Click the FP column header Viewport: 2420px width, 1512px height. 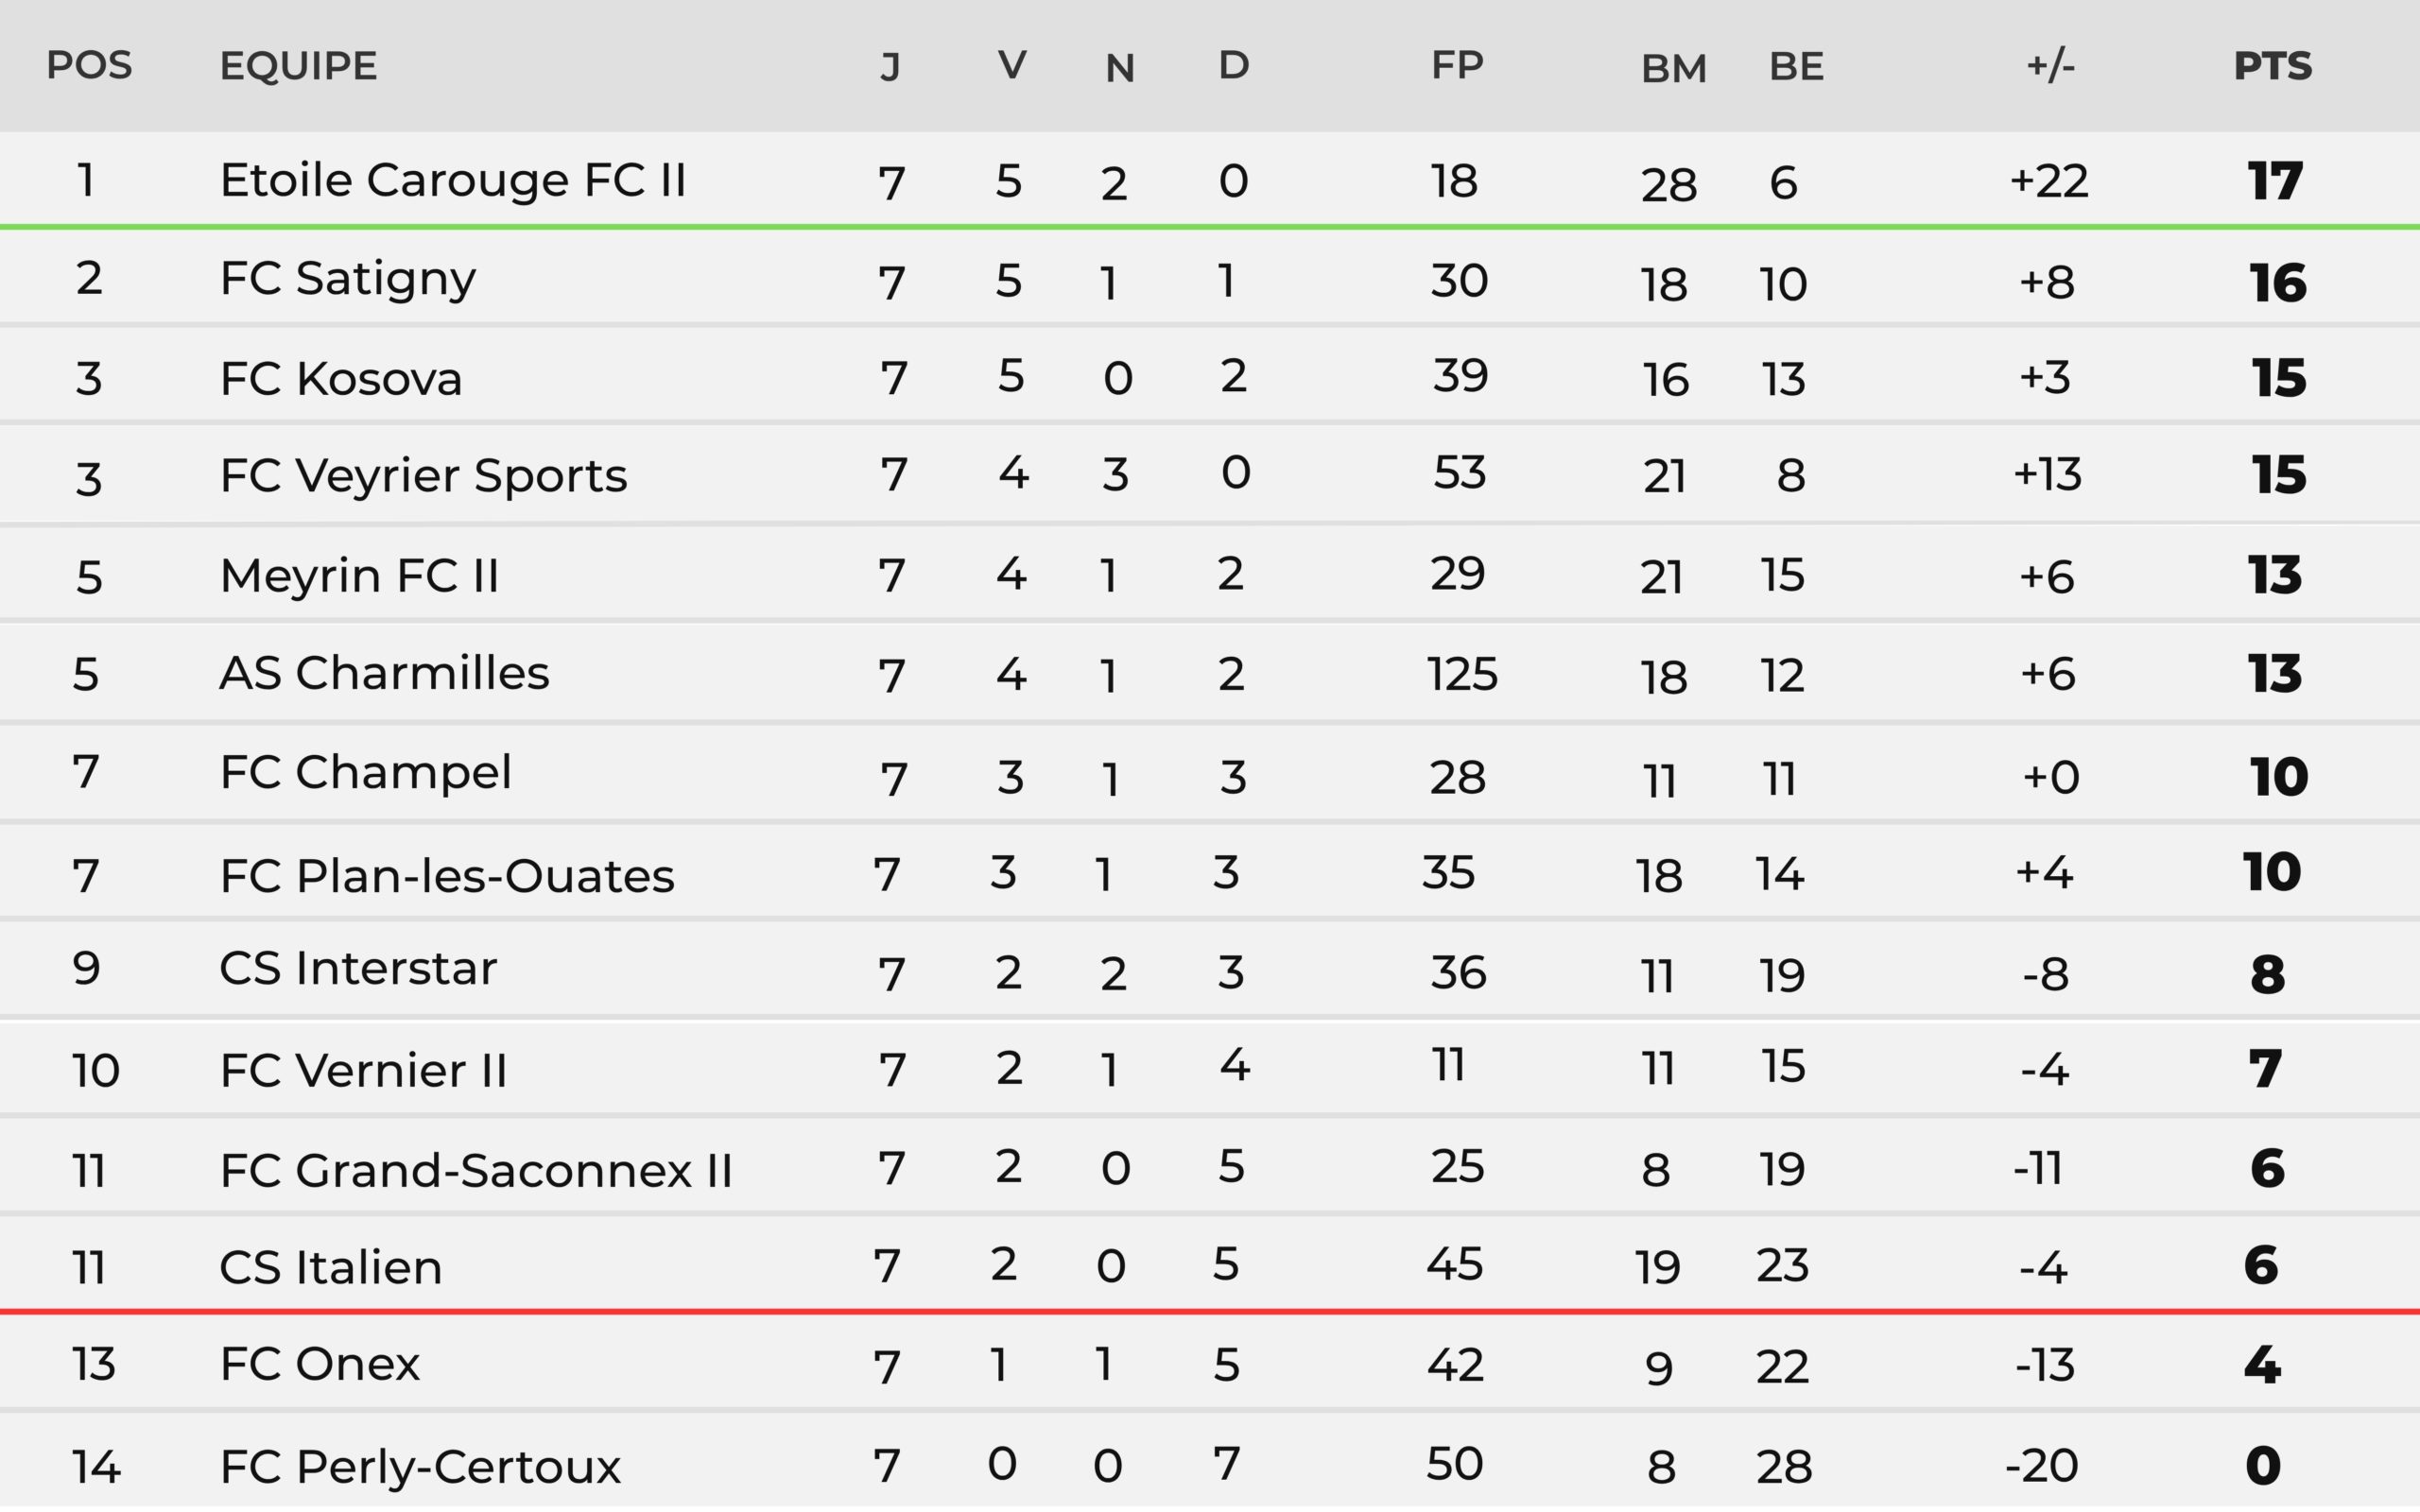1456,66
